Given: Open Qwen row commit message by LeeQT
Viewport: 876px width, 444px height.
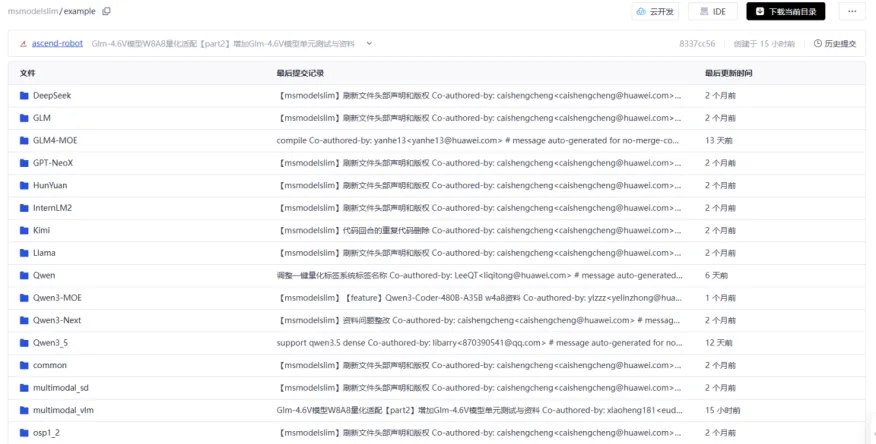Looking at the screenshot, I should pyautogui.click(x=479, y=275).
